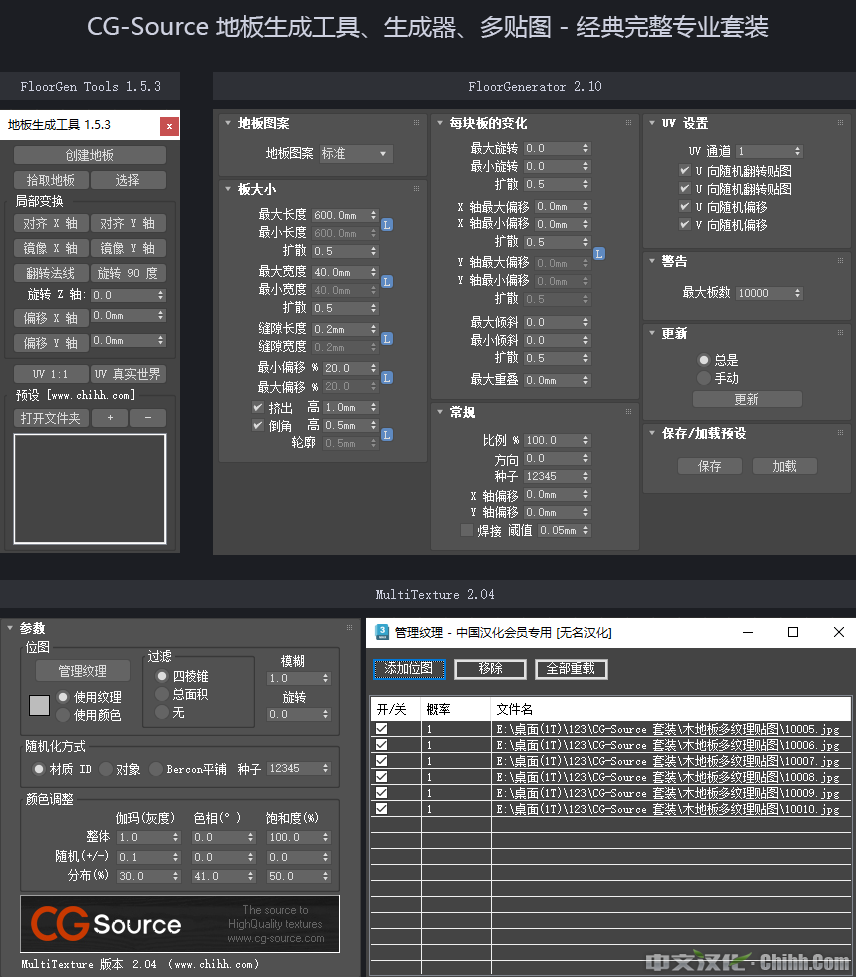Collapse the 参数 rollout in MultiTexture
The image size is (856, 977).
pyautogui.click(x=12, y=628)
